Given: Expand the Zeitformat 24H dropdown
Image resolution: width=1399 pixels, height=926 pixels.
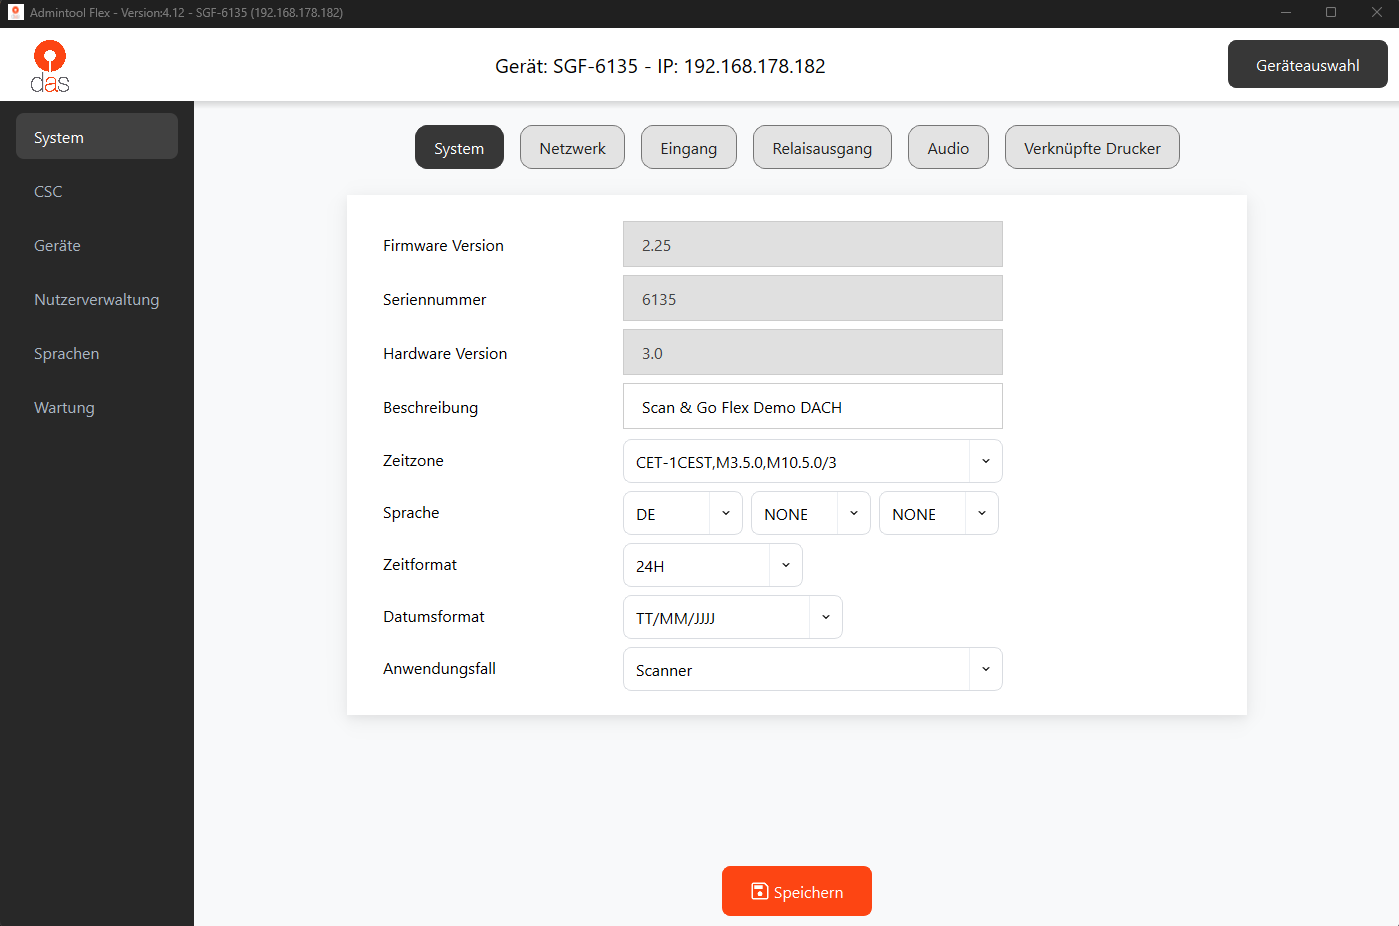Looking at the screenshot, I should tap(712, 565).
